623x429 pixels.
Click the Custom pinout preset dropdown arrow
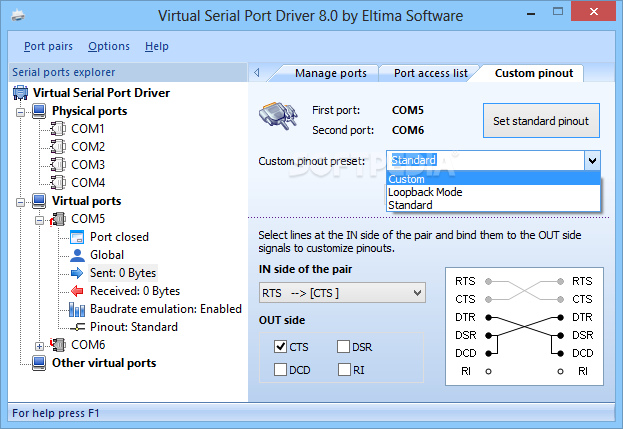coord(592,161)
